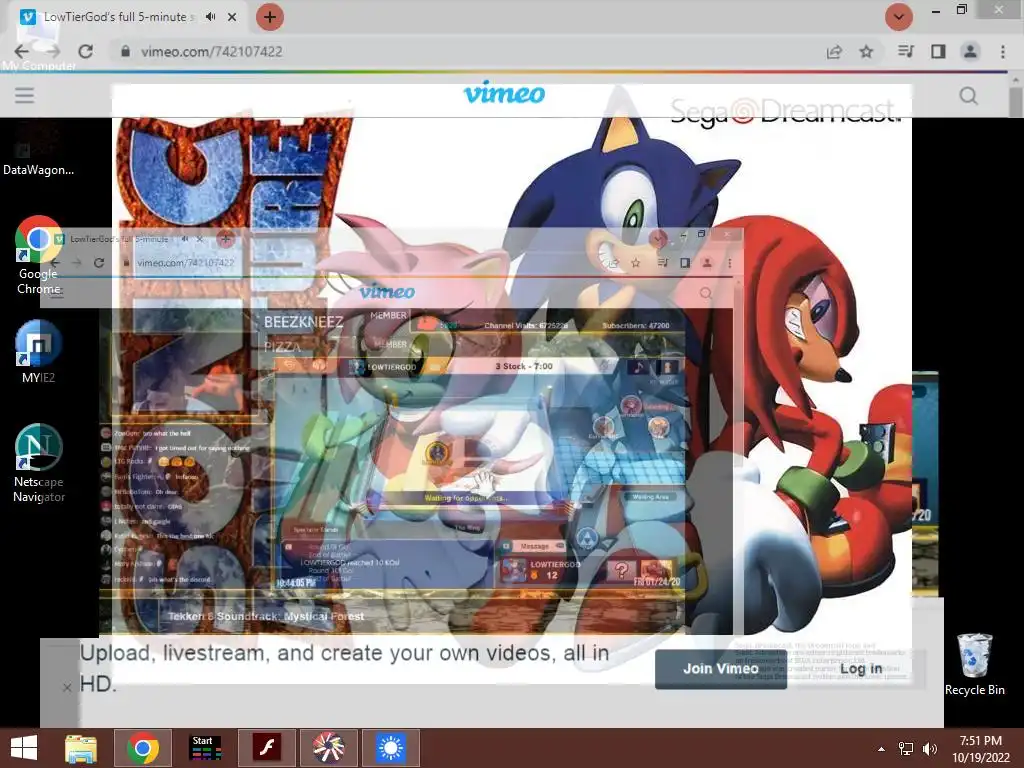Show hidden tray icons arrow
1024x768 pixels.
882,748
